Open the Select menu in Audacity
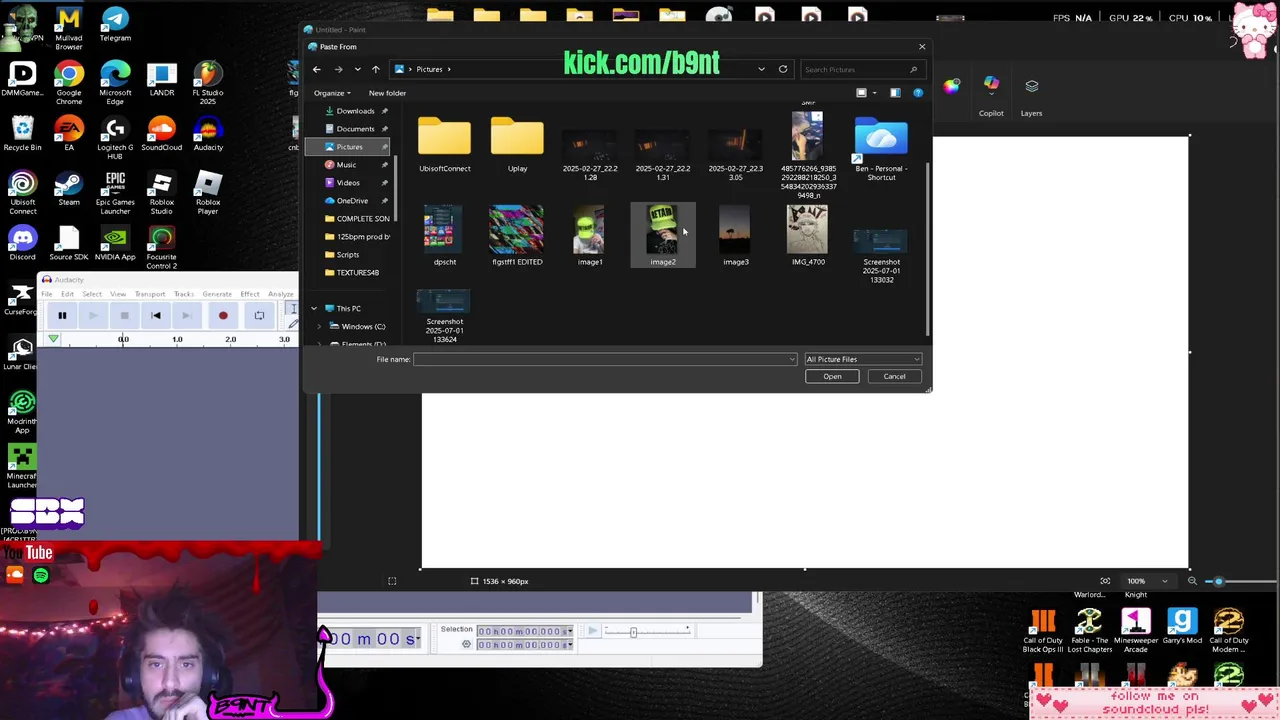1280x720 pixels. [92, 294]
